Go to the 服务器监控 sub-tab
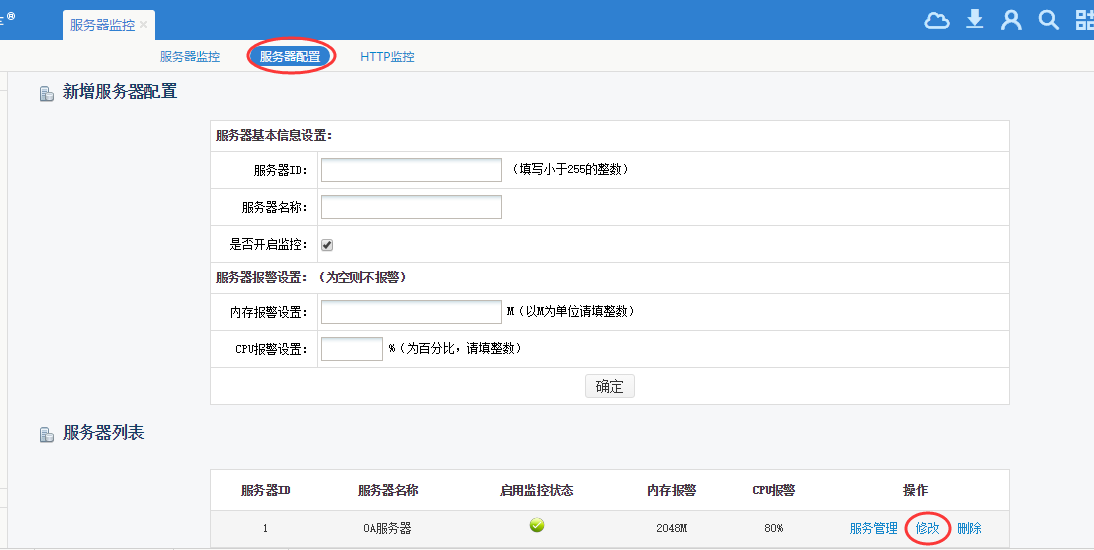This screenshot has width=1094, height=550. [x=190, y=57]
